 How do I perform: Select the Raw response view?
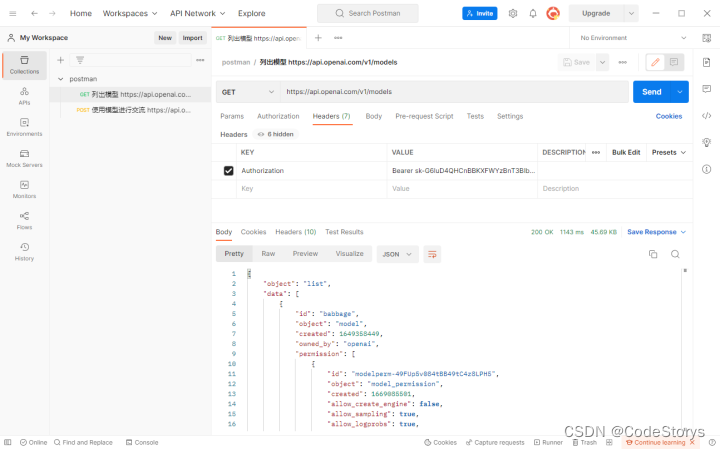click(x=268, y=253)
